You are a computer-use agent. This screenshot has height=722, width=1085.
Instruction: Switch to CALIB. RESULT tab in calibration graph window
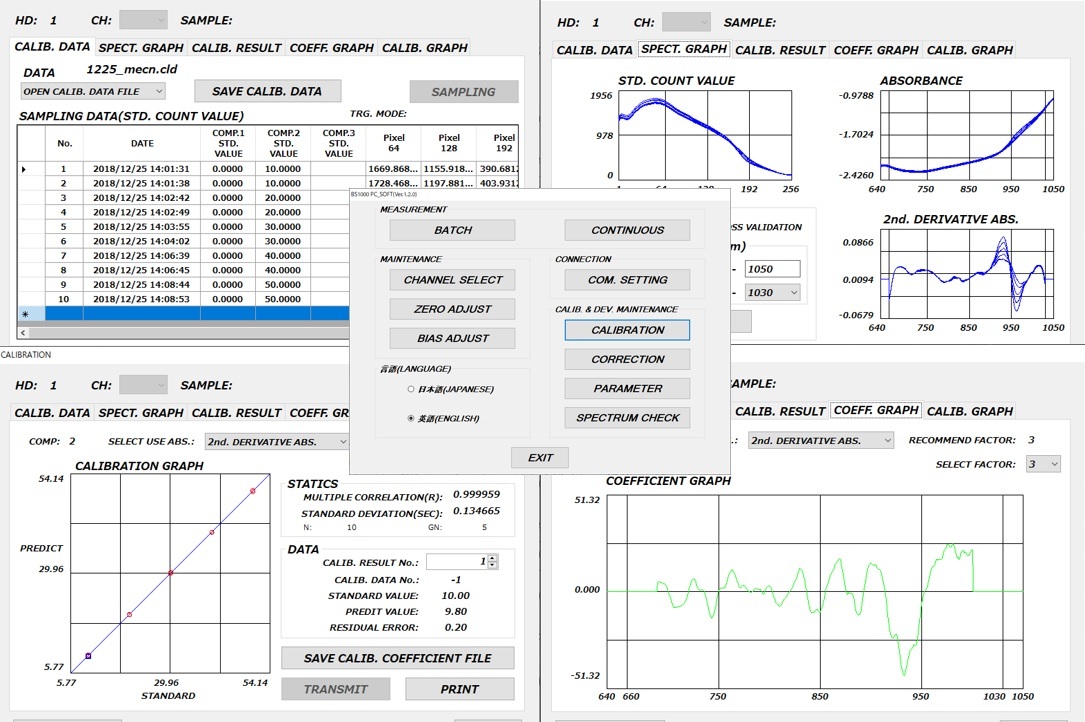coord(237,413)
